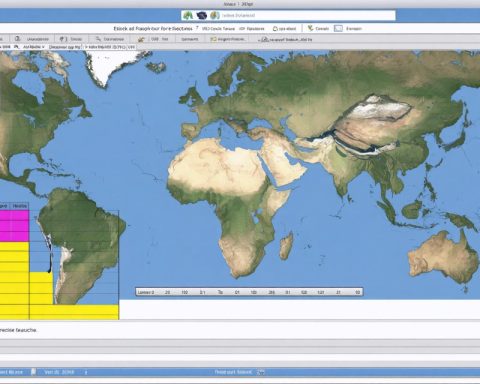Click the text label in the center of the status bar

pos(233,372)
